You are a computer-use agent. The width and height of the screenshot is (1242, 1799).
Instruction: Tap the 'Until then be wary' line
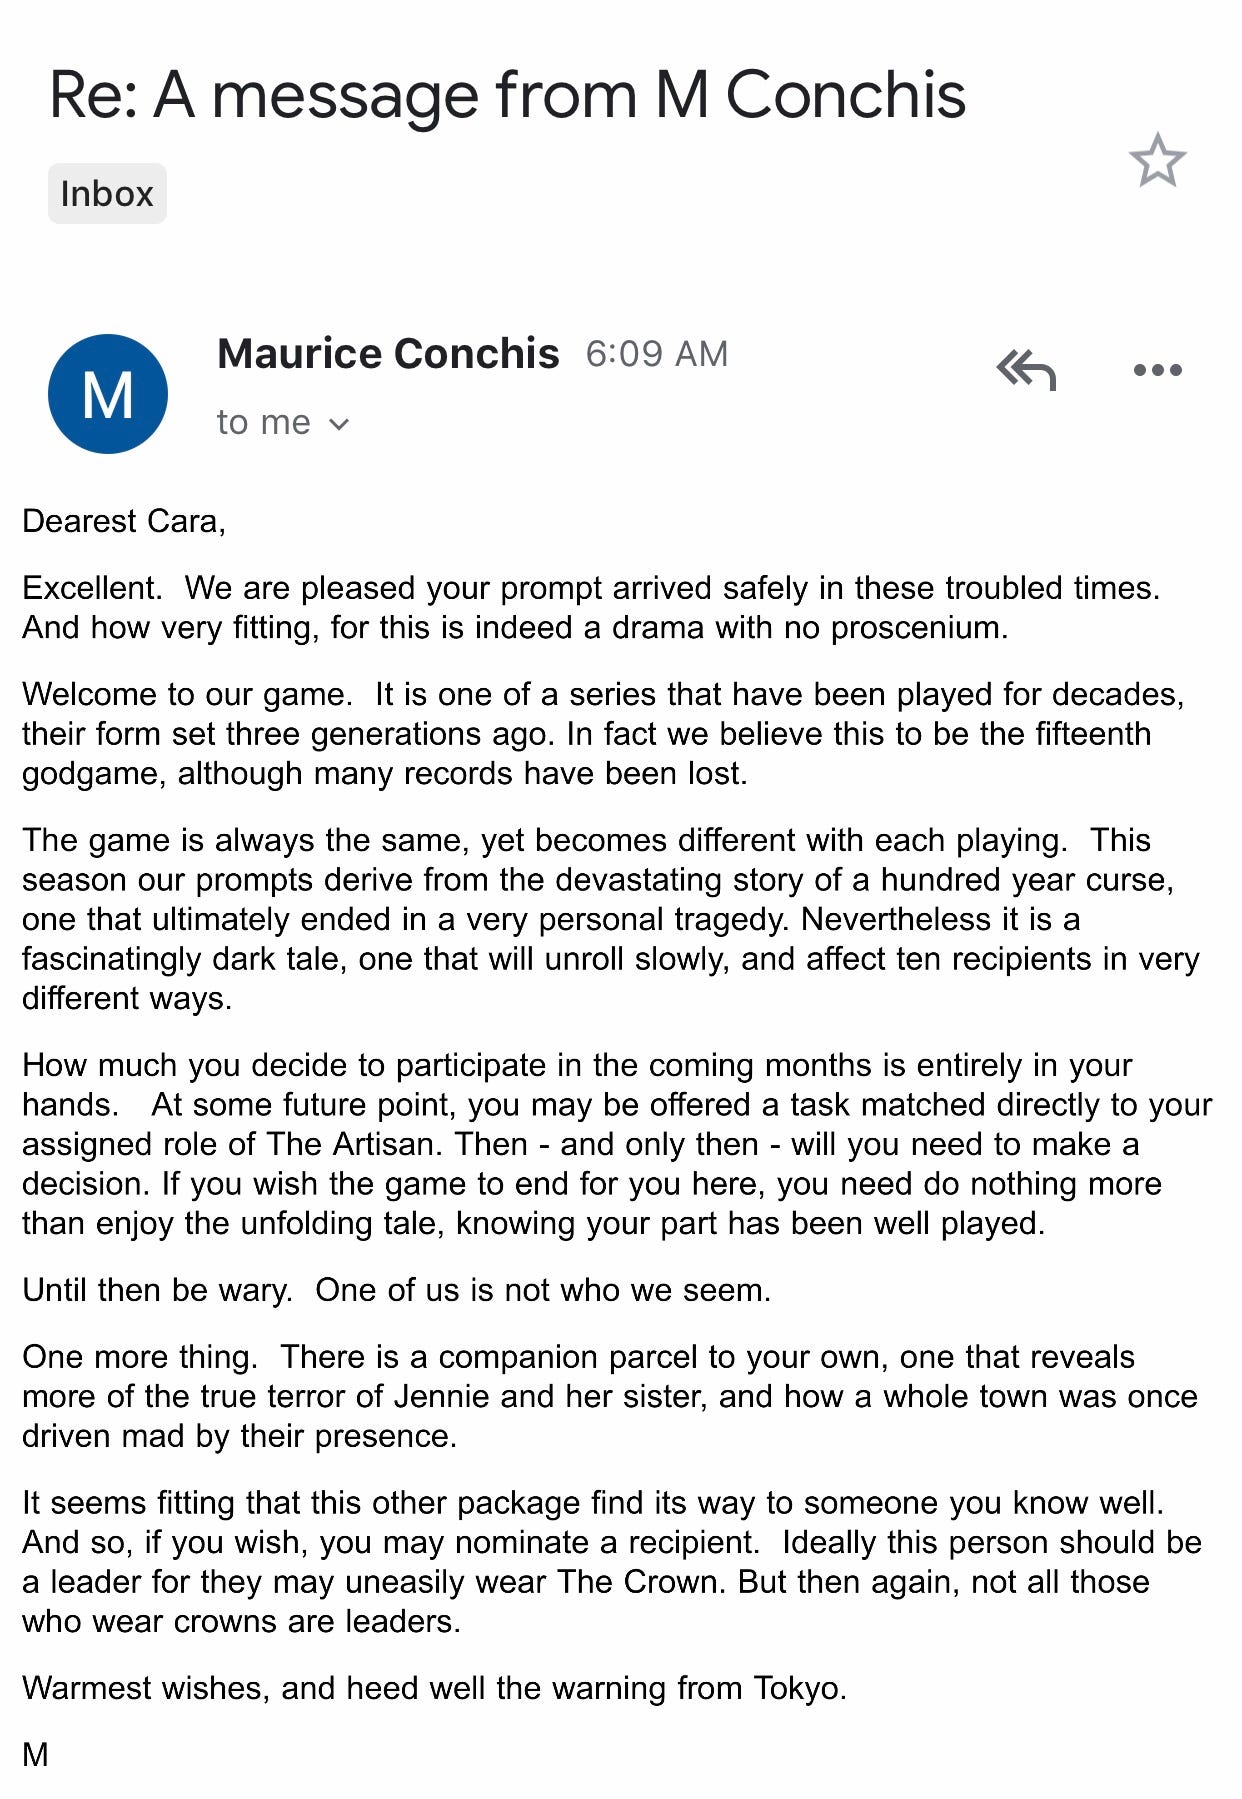point(396,1290)
